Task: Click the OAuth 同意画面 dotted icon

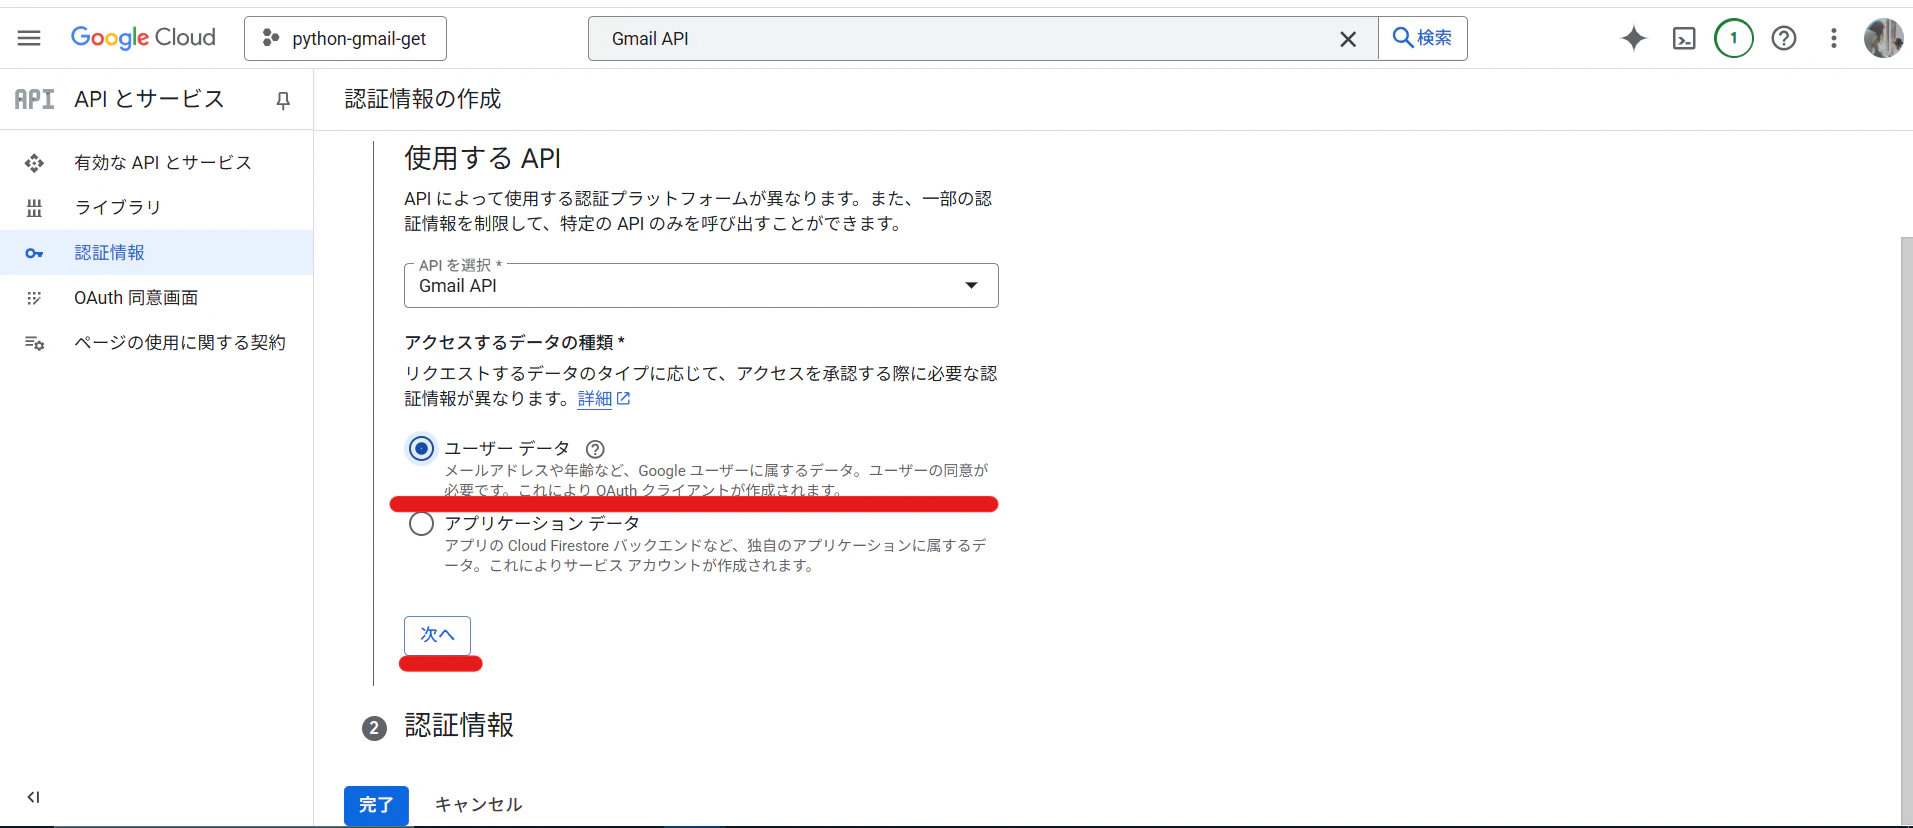Action: pos(34,298)
